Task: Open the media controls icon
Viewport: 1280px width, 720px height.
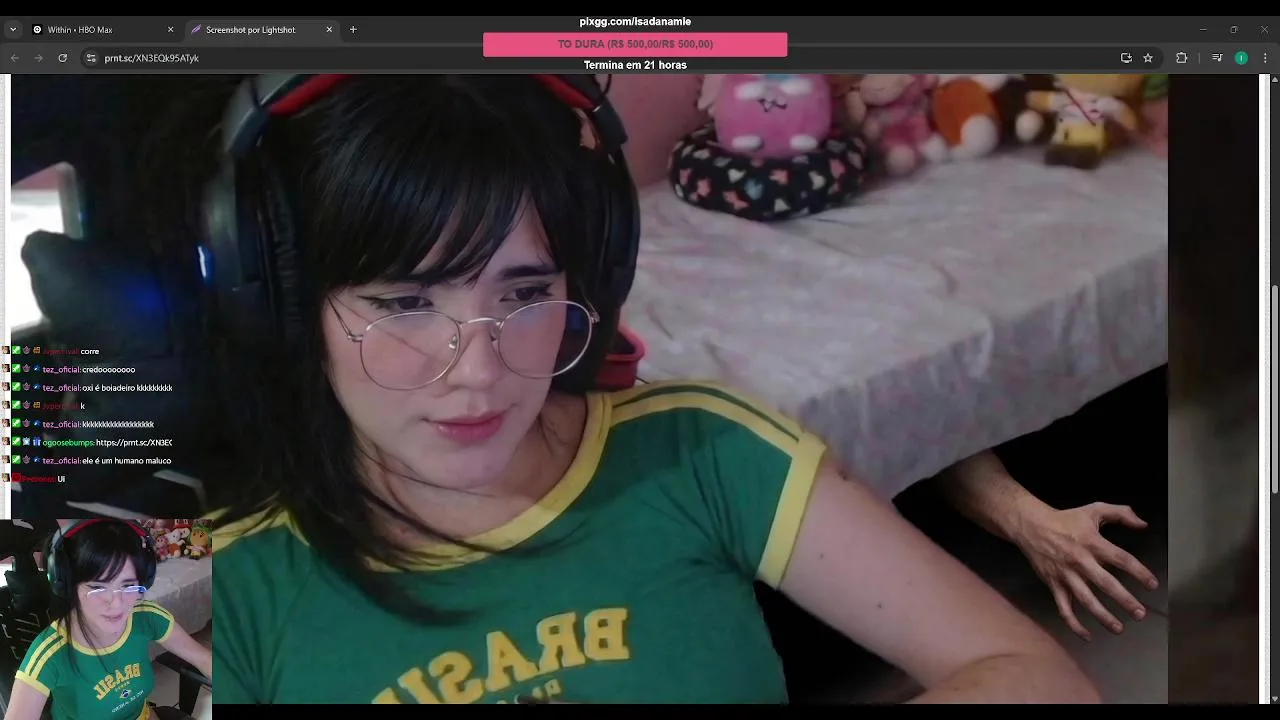Action: coord(1217,58)
